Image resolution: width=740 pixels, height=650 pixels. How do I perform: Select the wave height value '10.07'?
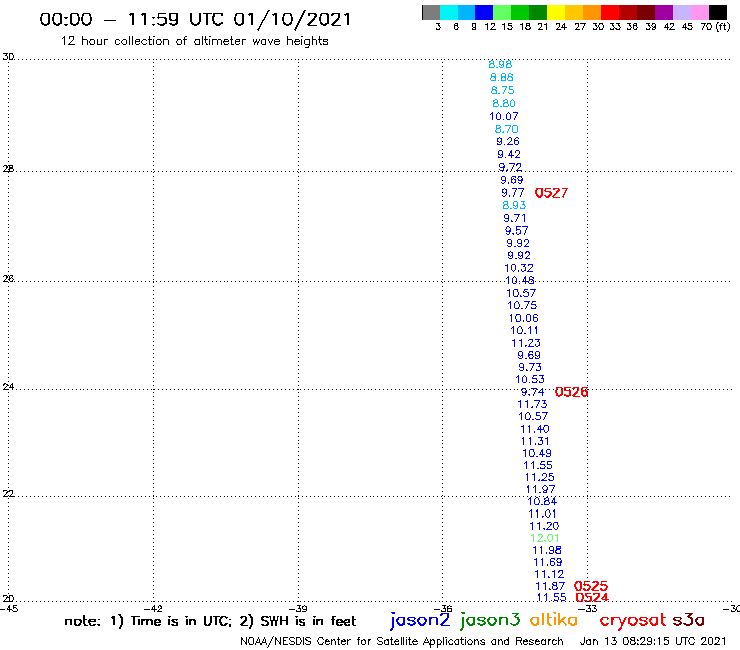tap(504, 117)
